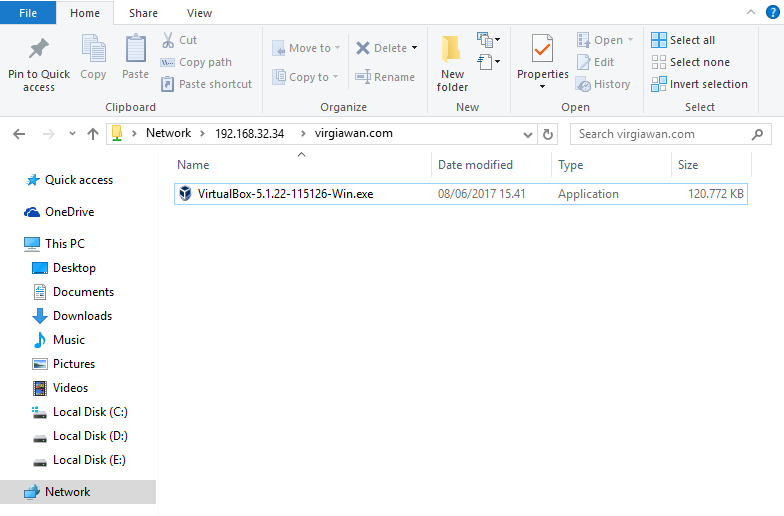Image resolution: width=784 pixels, height=516 pixels.
Task: Click the Network breadcrumb in address bar
Action: tap(168, 133)
